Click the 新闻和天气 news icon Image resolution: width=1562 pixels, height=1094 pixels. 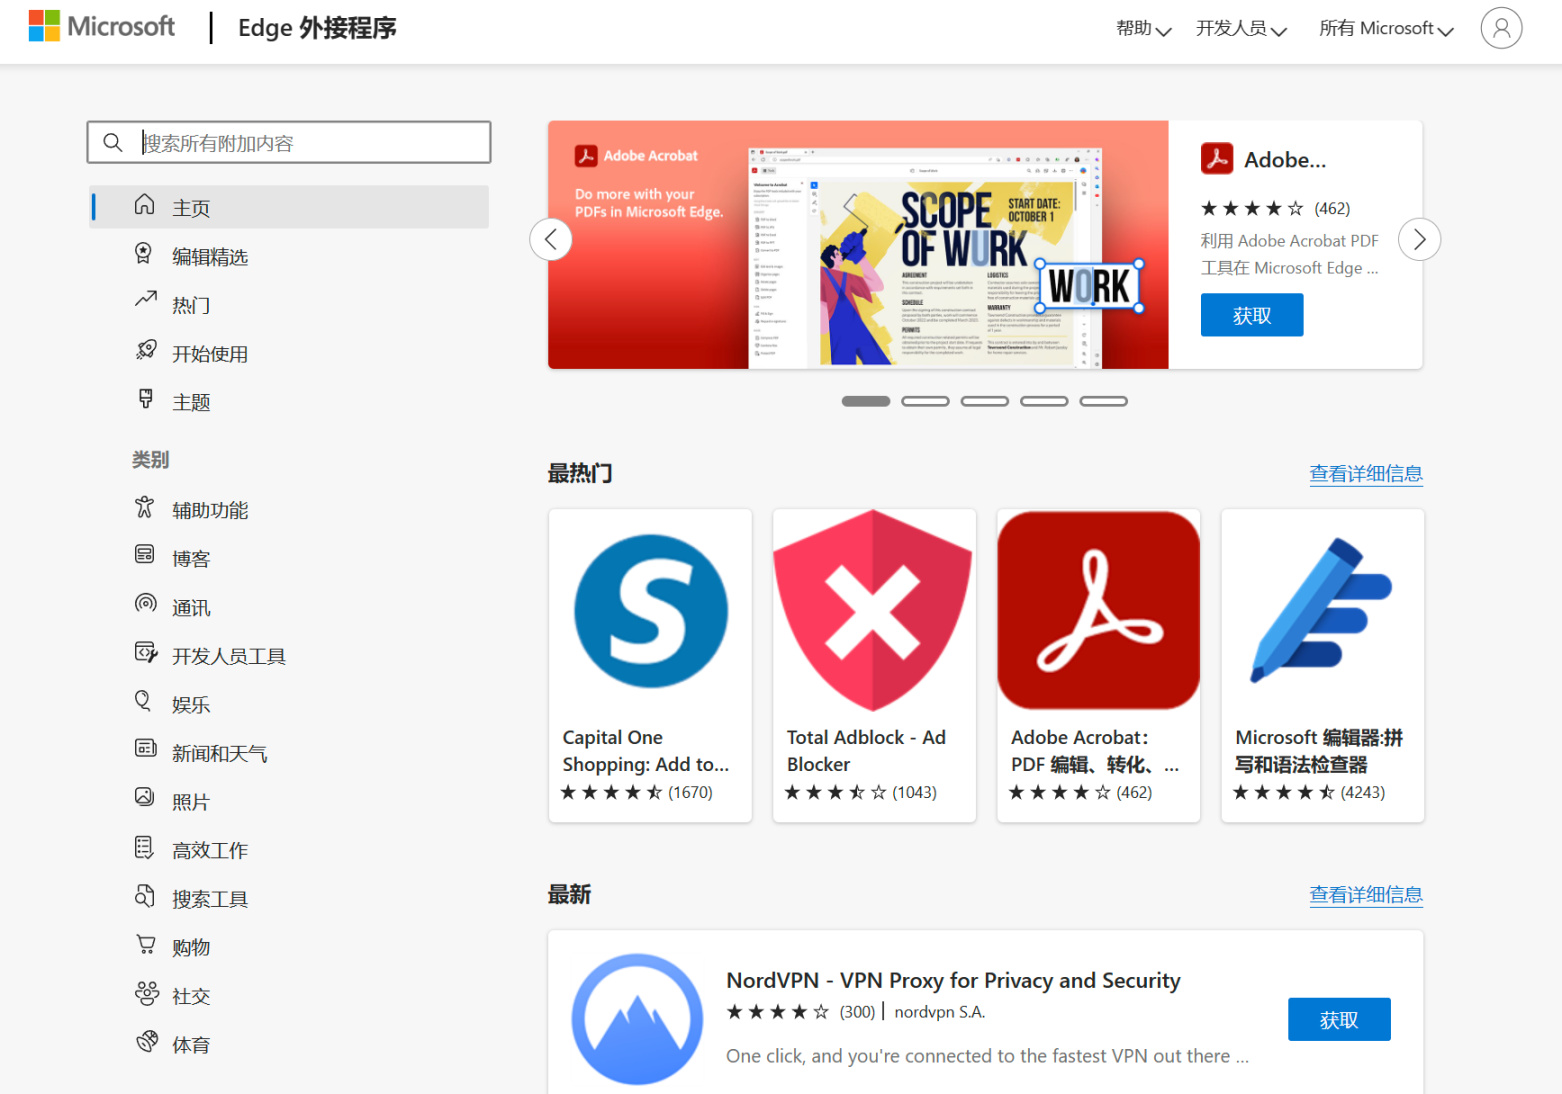coord(145,748)
